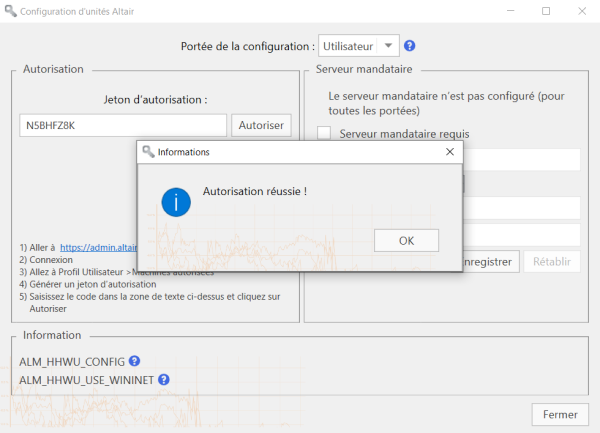Click the help icon next to ALM_HHWU_USE_WININET

[x=164, y=380]
